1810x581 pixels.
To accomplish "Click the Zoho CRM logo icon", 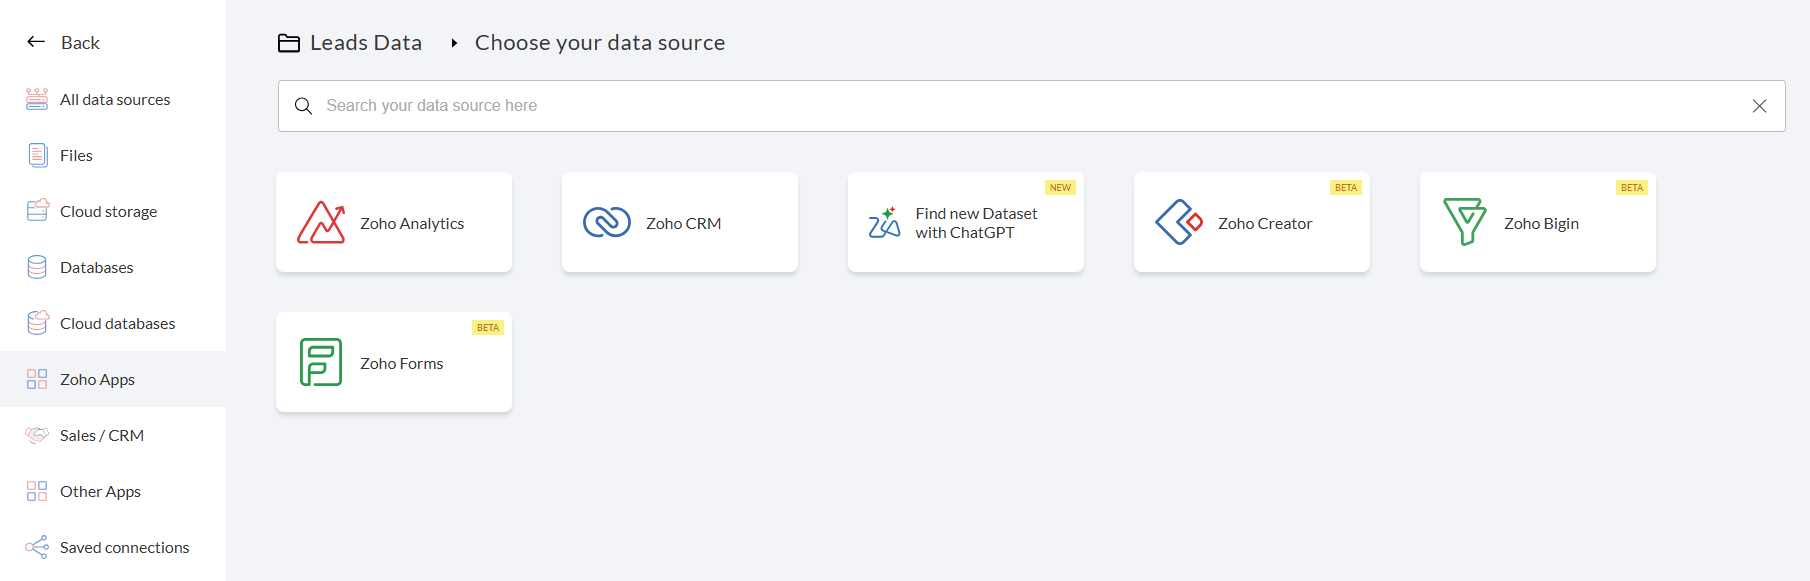I will (606, 222).
